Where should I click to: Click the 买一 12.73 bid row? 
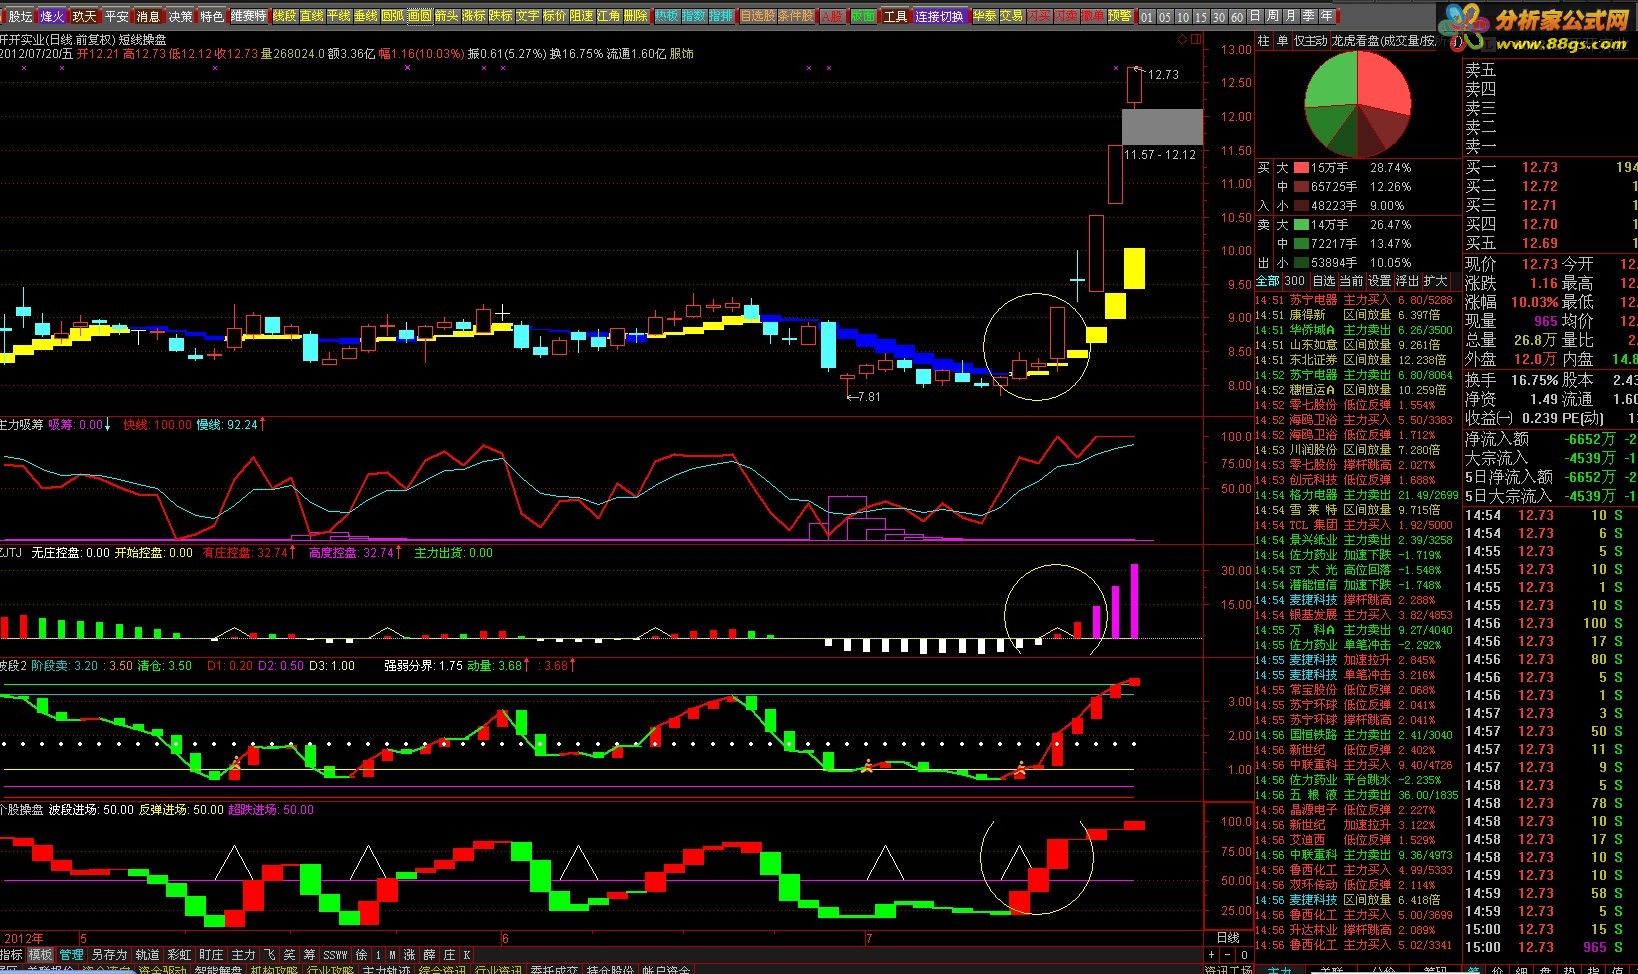[x=1550, y=168]
